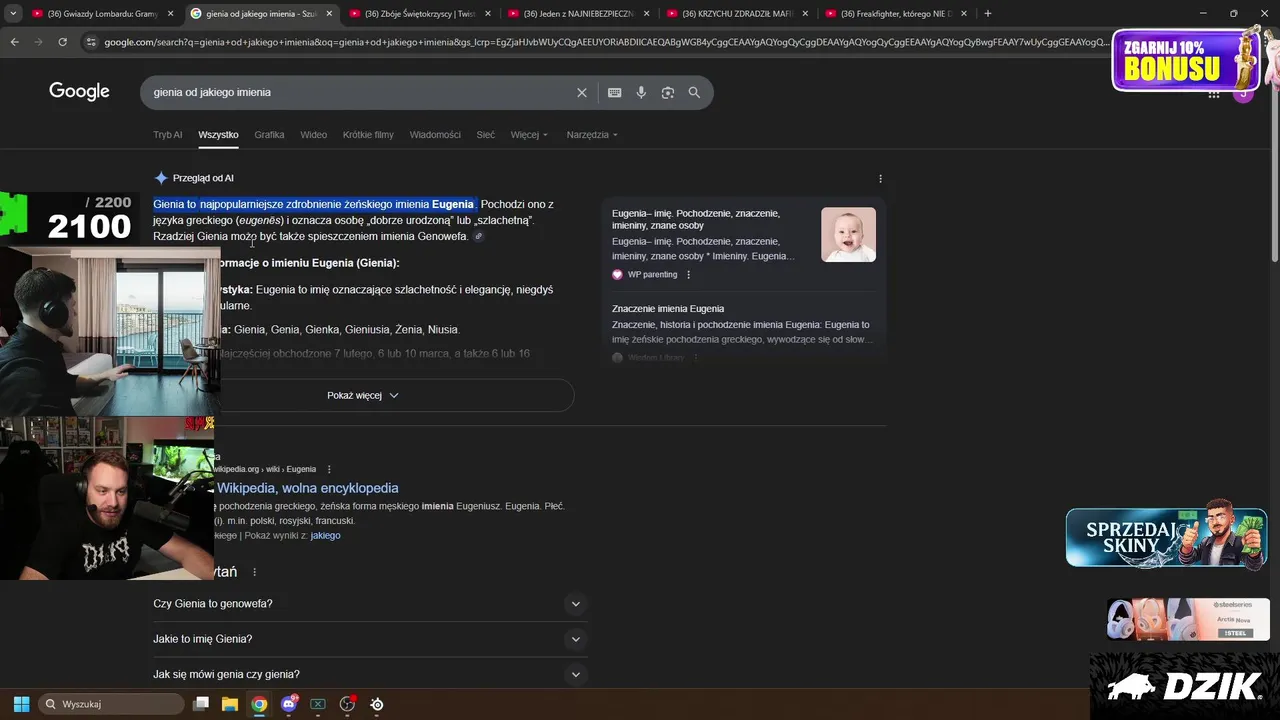Open the Windows Start menu
This screenshot has width=1280, height=720.
pos(21,704)
